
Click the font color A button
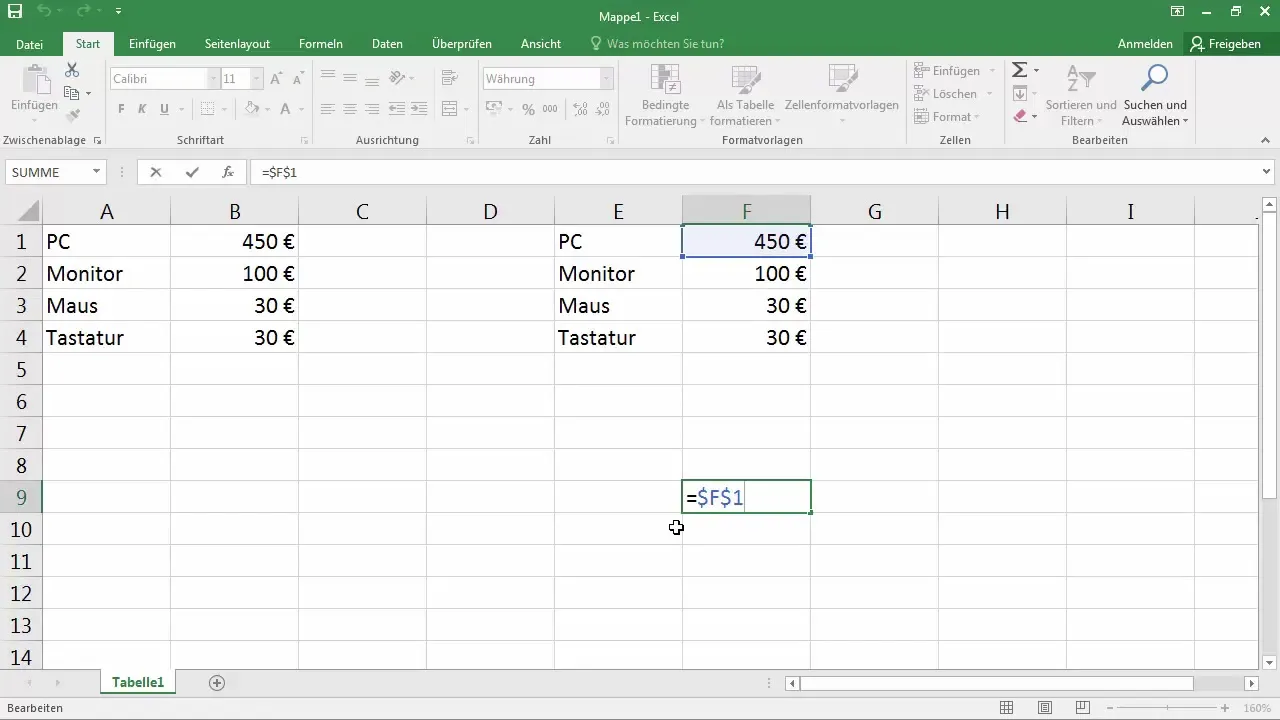click(285, 109)
